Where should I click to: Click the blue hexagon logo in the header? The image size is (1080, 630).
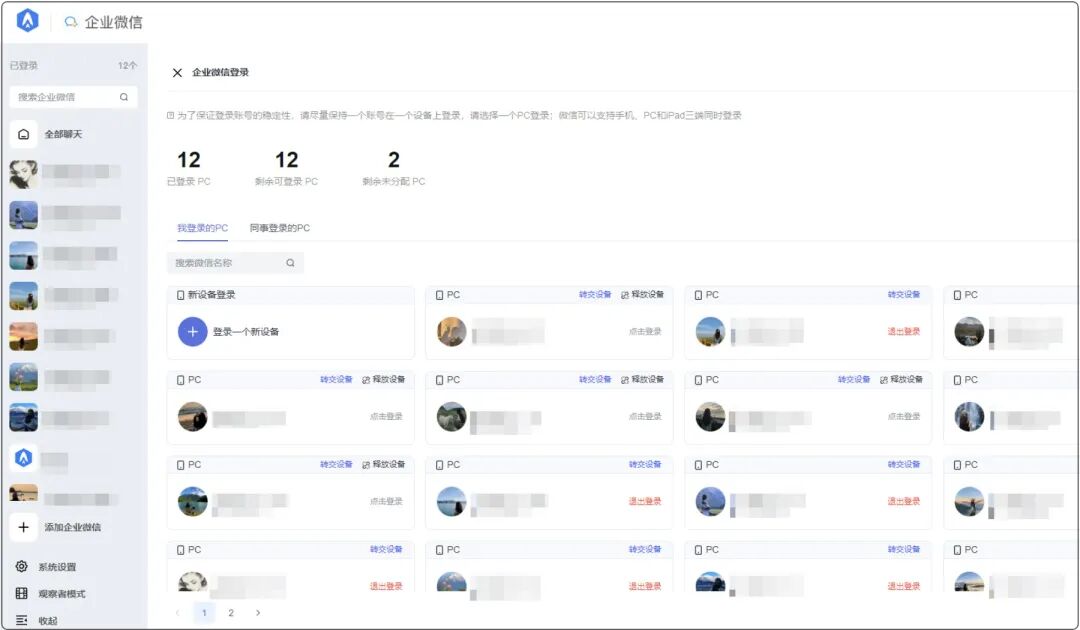[x=28, y=21]
